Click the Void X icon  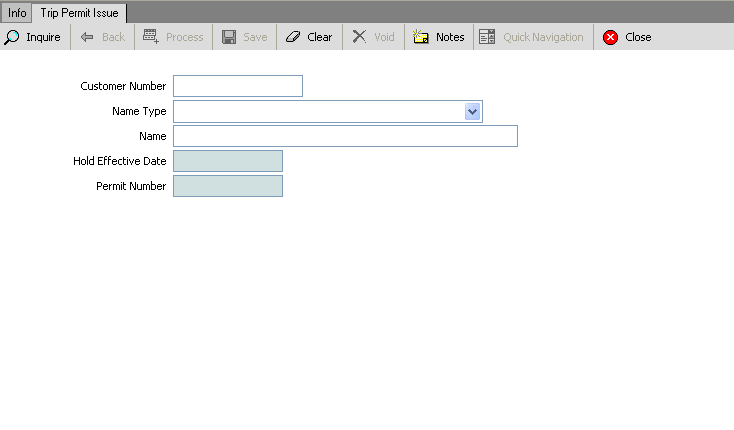click(359, 36)
